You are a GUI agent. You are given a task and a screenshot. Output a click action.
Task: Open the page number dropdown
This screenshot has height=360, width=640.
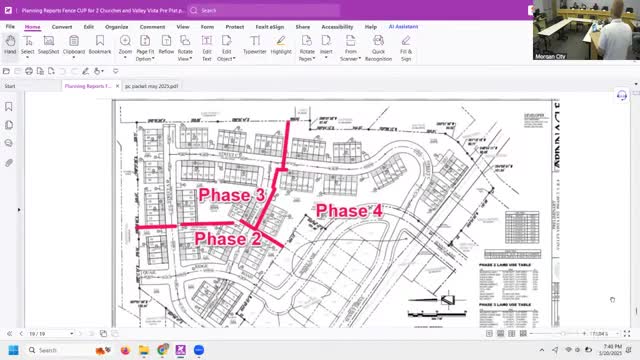(x=71, y=334)
